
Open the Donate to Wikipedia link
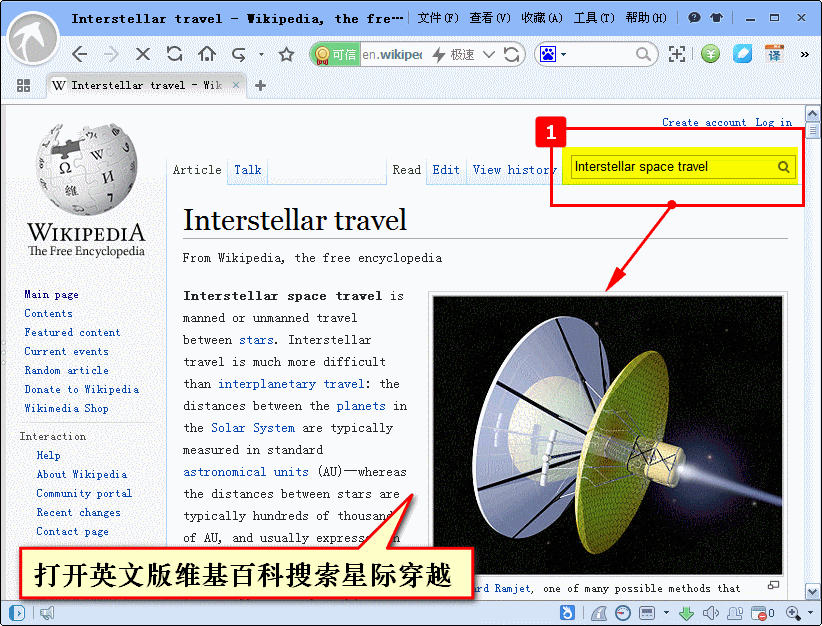click(x=82, y=389)
